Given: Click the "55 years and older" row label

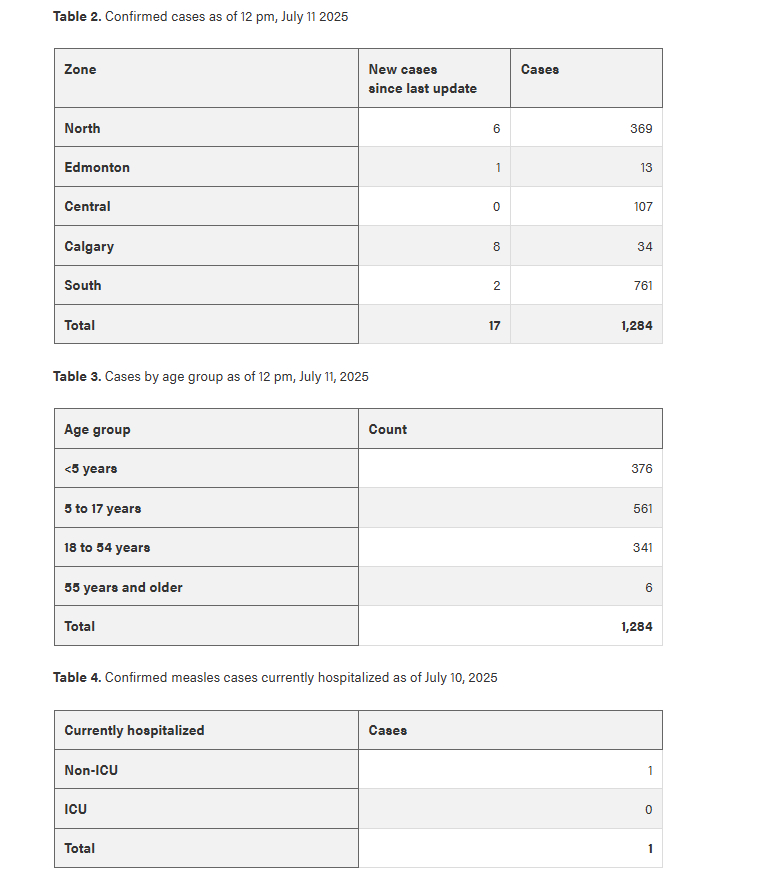Looking at the screenshot, I should pos(123,588).
